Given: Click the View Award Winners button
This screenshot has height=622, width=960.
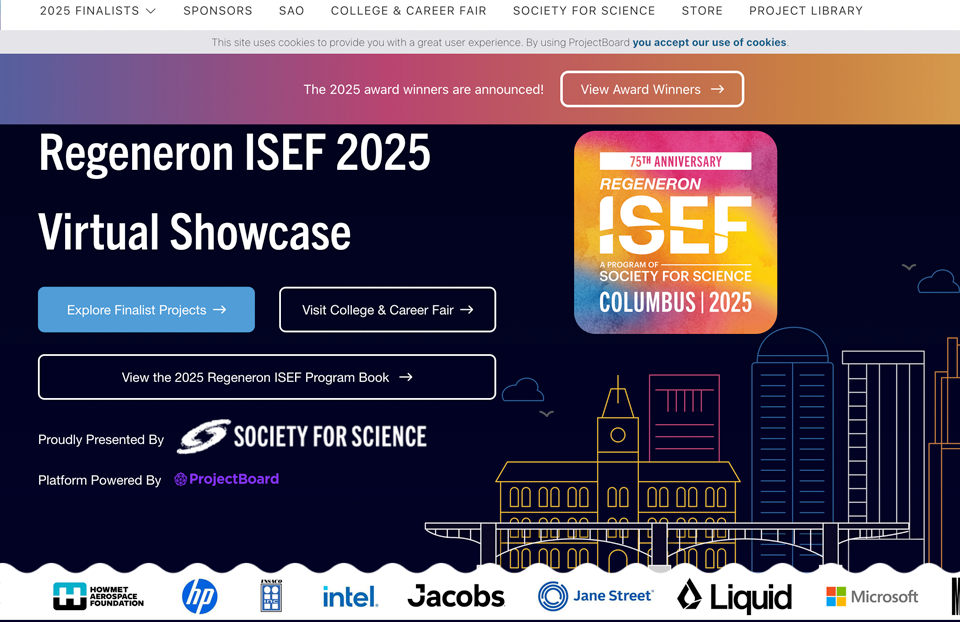Looking at the screenshot, I should (x=651, y=89).
